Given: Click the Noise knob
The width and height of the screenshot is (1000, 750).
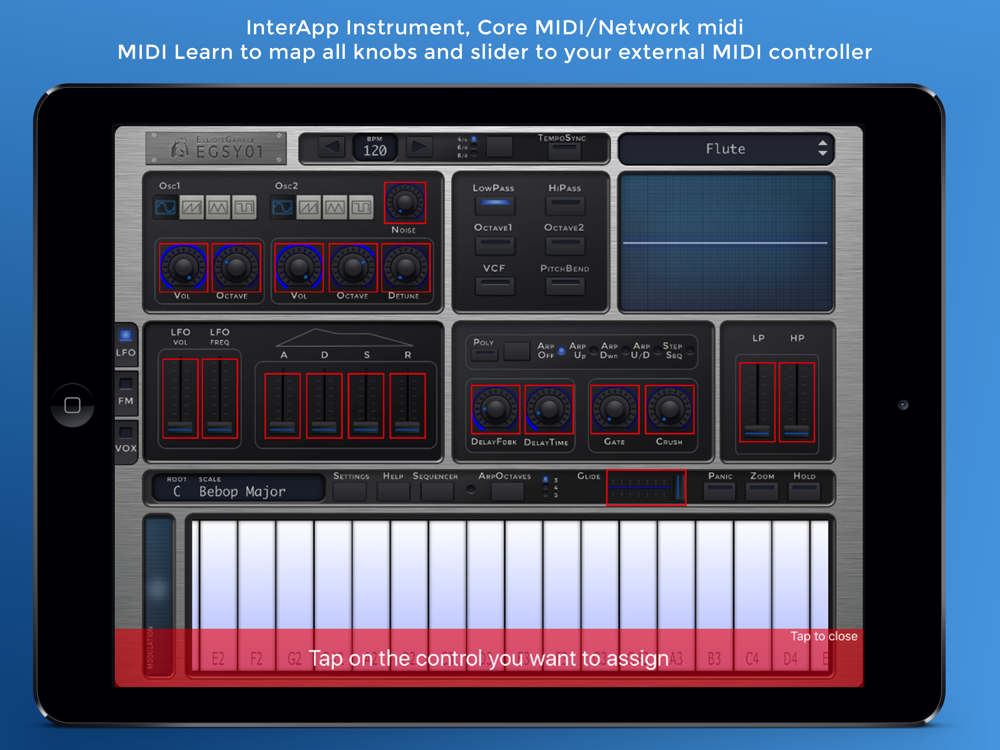Looking at the screenshot, I should click(405, 202).
